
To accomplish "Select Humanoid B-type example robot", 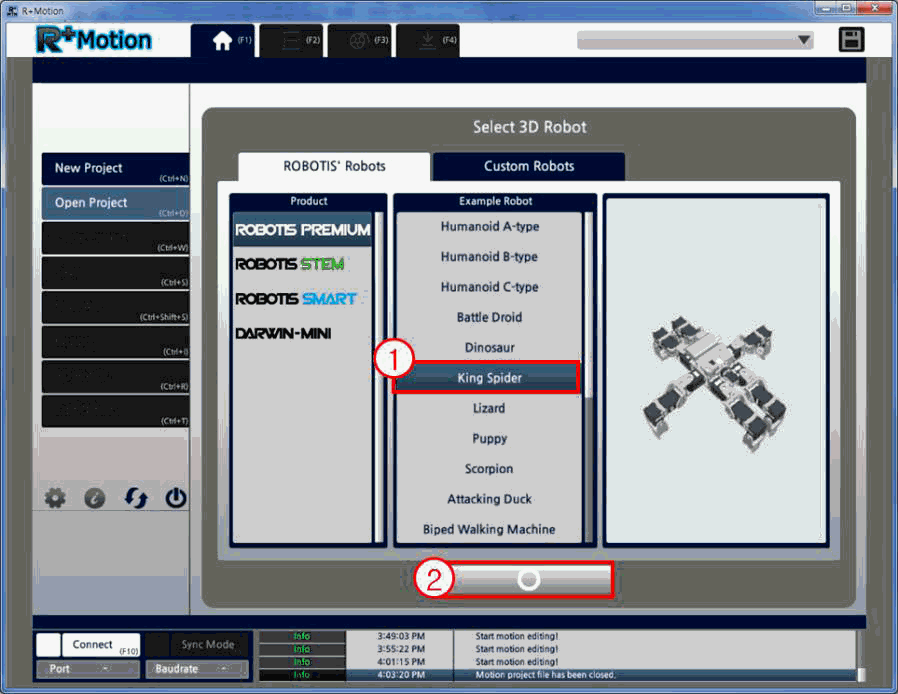I will (490, 257).
